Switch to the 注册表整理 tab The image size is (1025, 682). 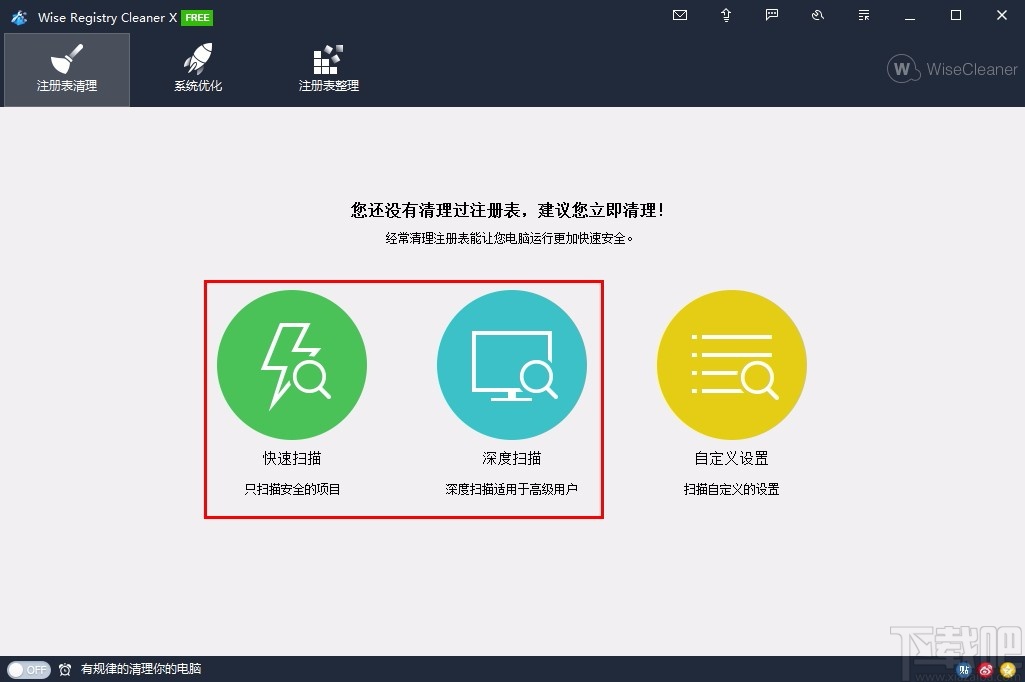(327, 69)
